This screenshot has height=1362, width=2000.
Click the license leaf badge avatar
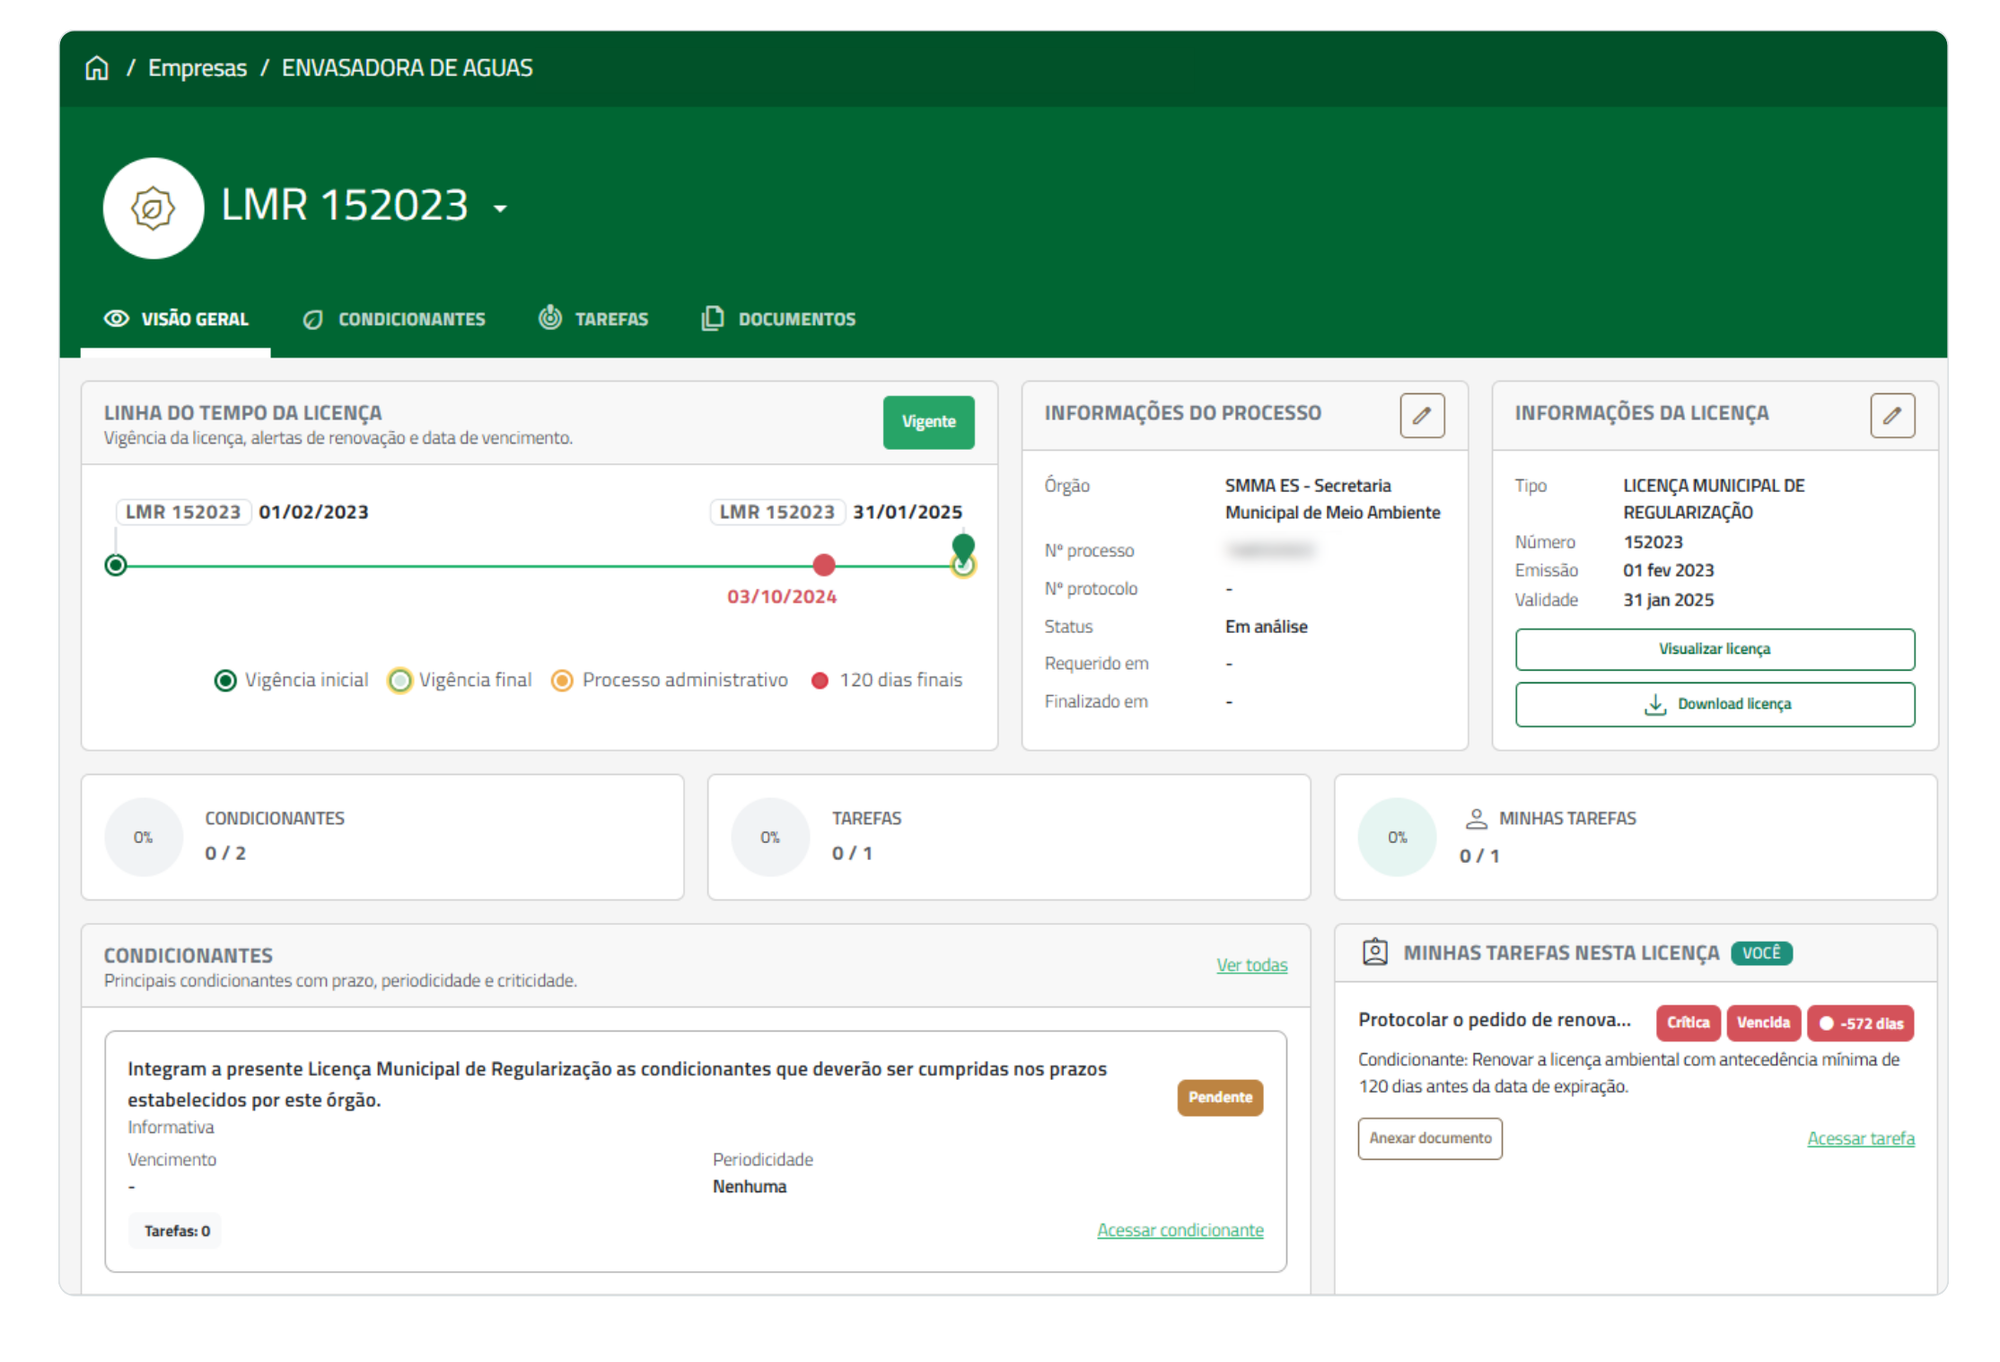pos(153,208)
